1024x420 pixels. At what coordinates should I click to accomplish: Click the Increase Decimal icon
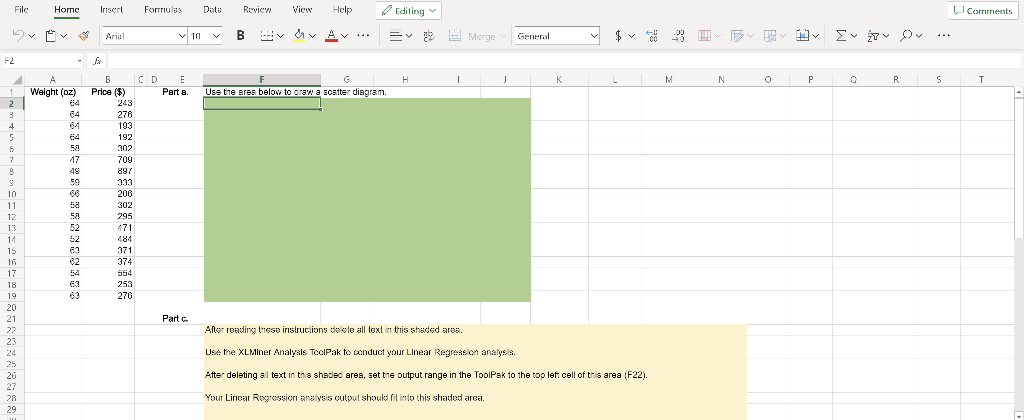click(x=651, y=36)
